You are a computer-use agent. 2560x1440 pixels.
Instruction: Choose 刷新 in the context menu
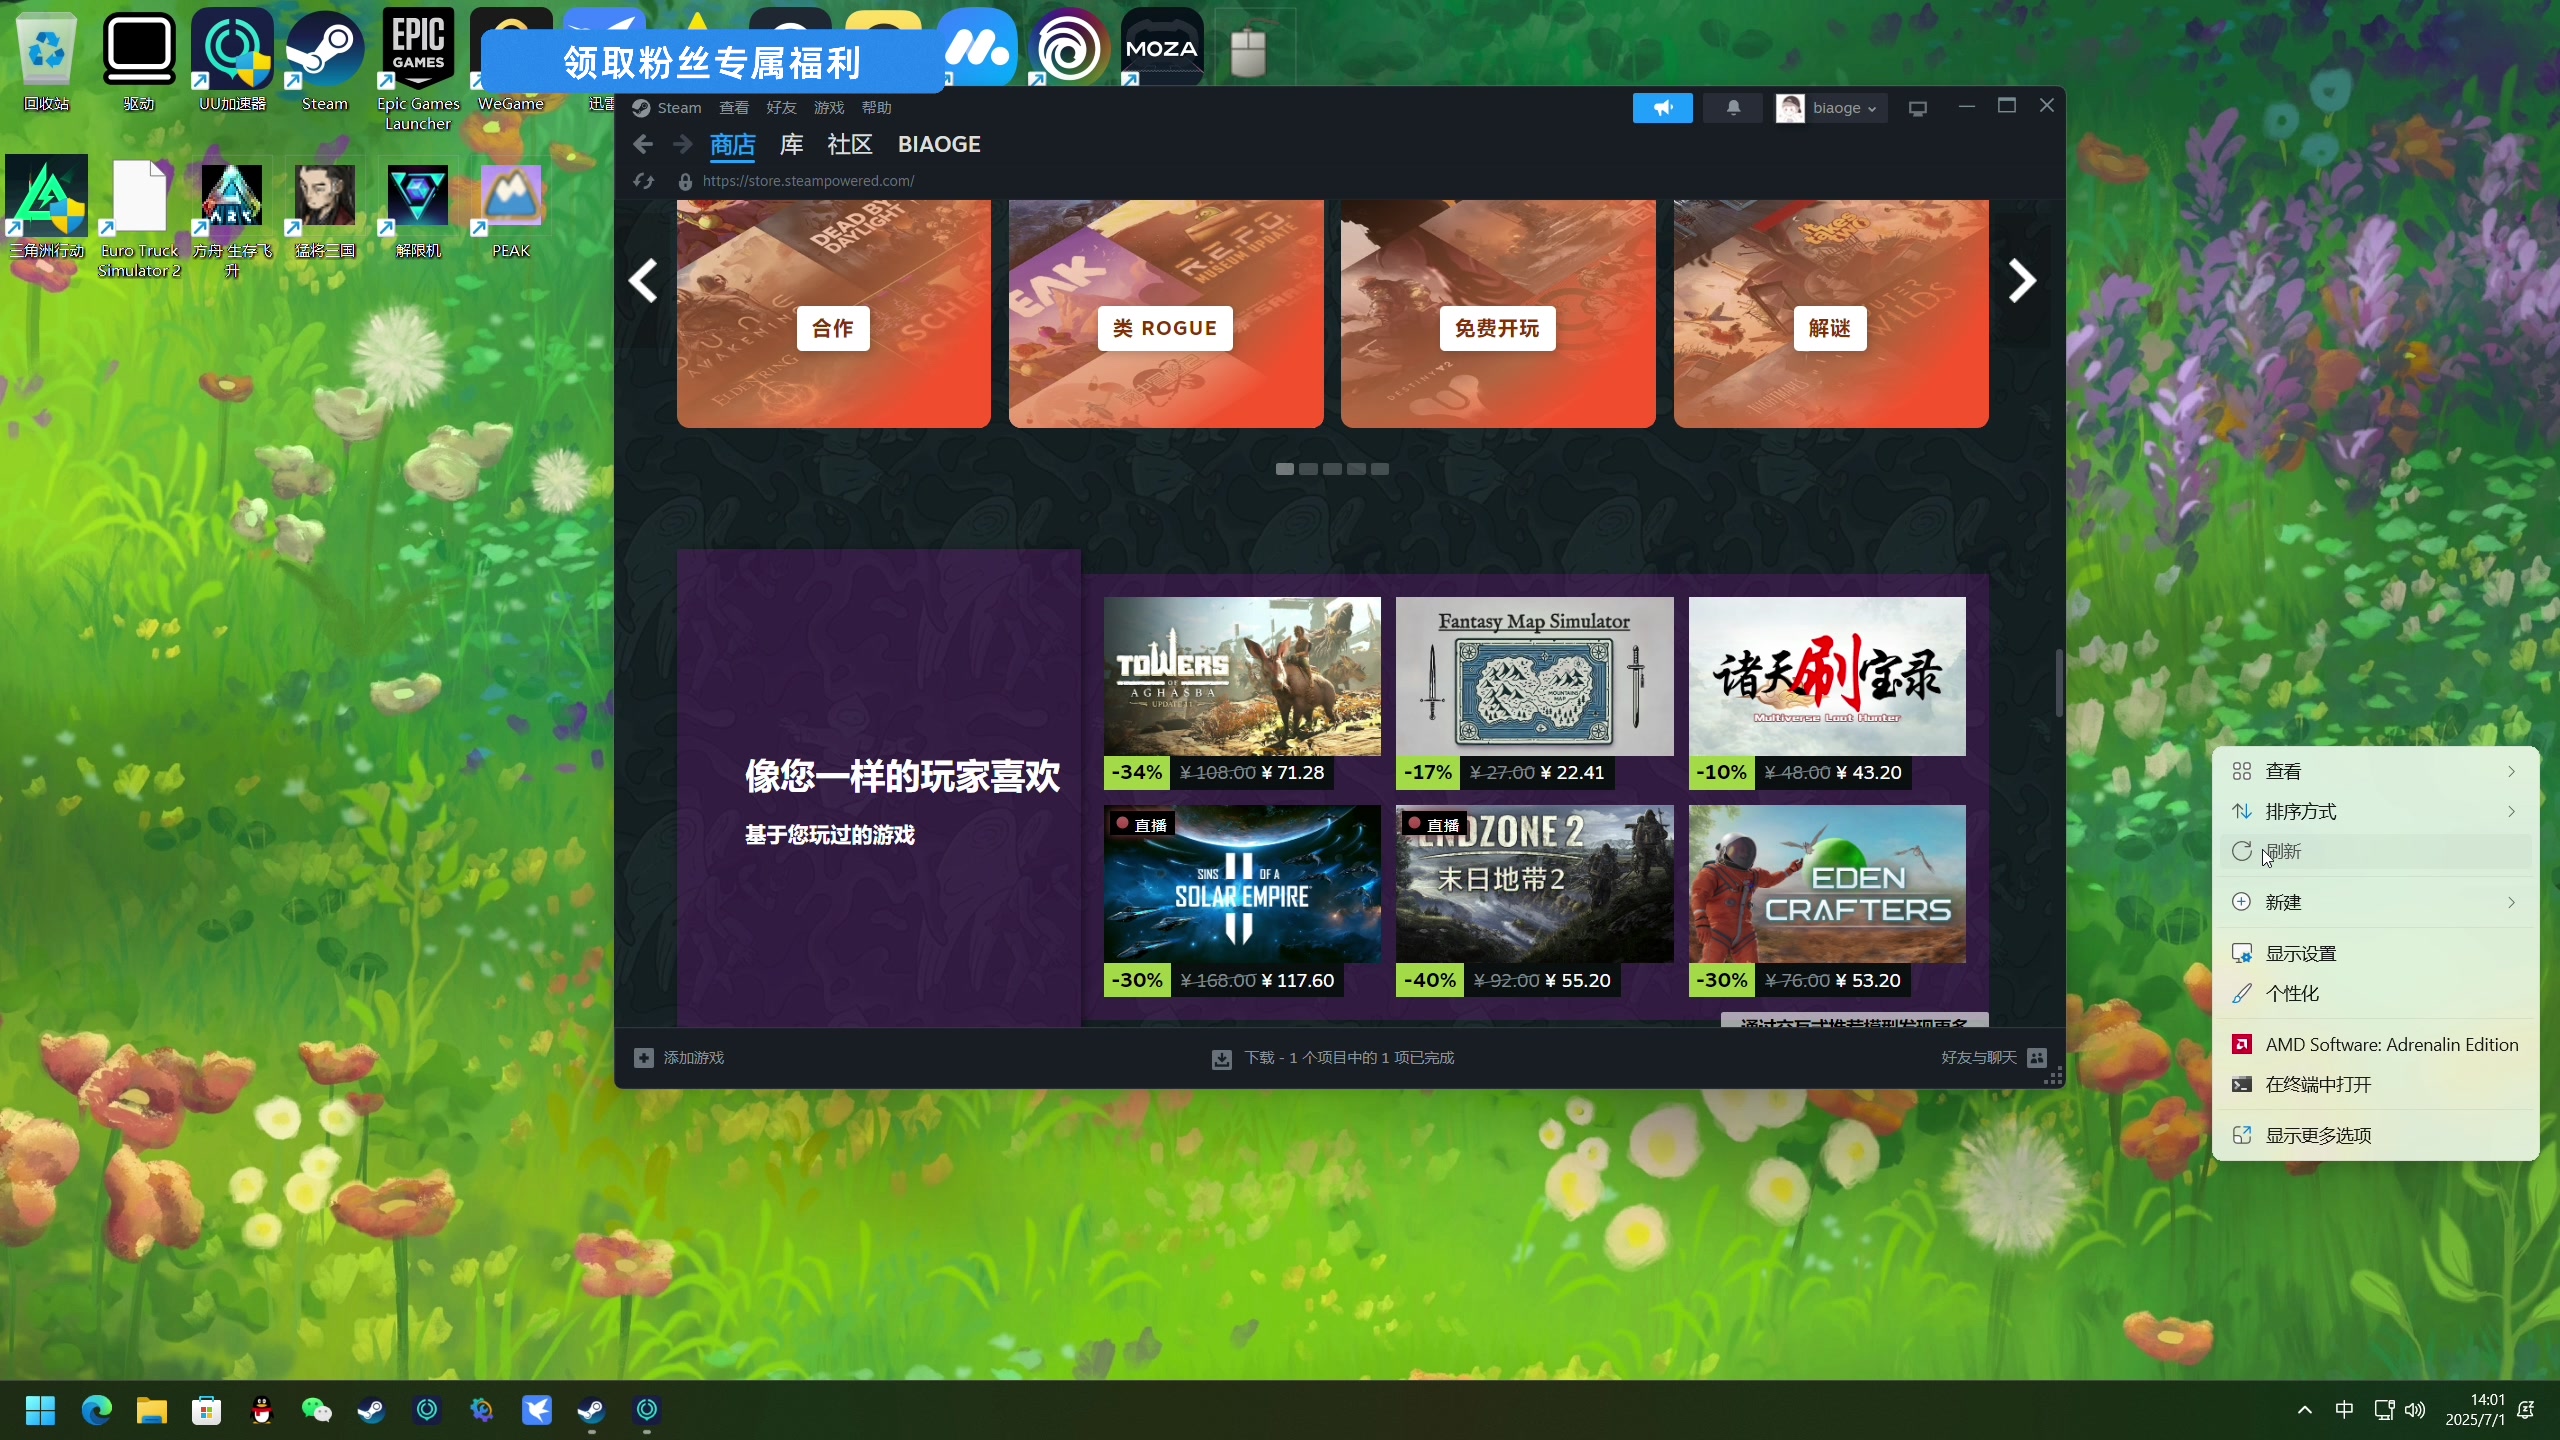point(2375,852)
